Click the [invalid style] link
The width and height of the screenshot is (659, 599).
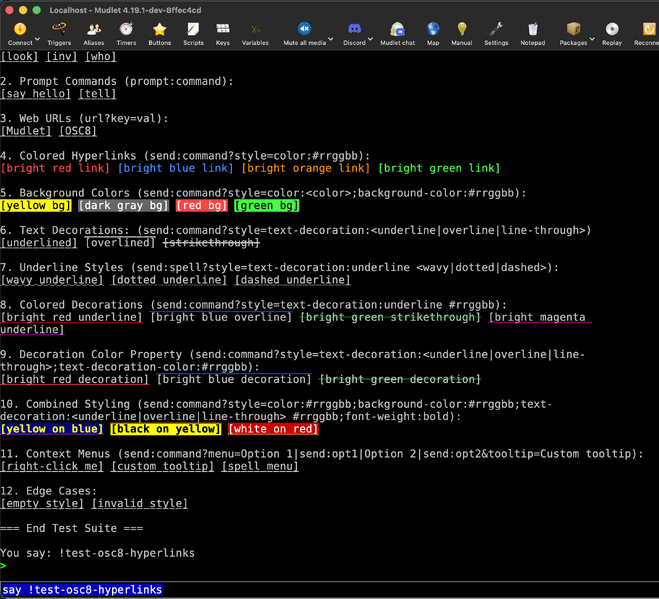point(140,503)
